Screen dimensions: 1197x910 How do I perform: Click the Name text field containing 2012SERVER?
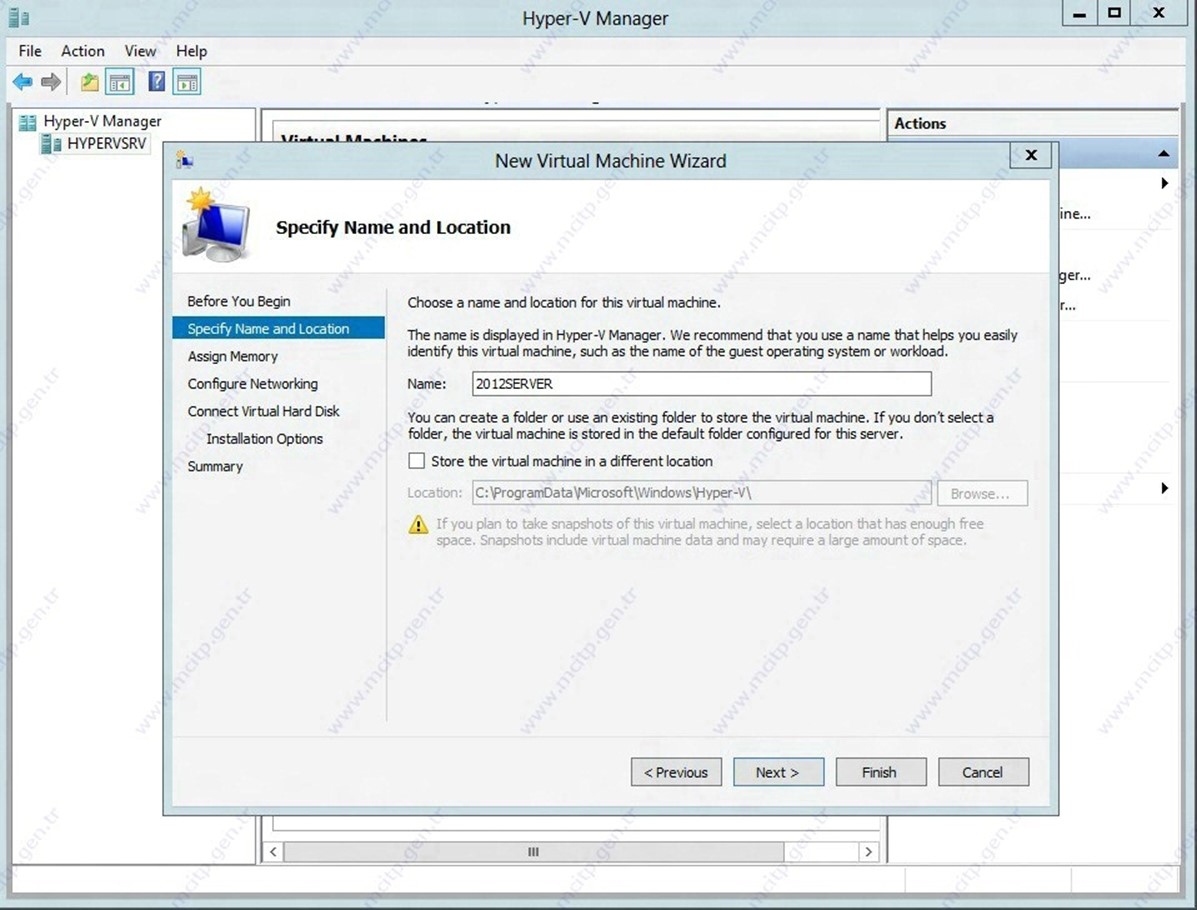(x=702, y=384)
